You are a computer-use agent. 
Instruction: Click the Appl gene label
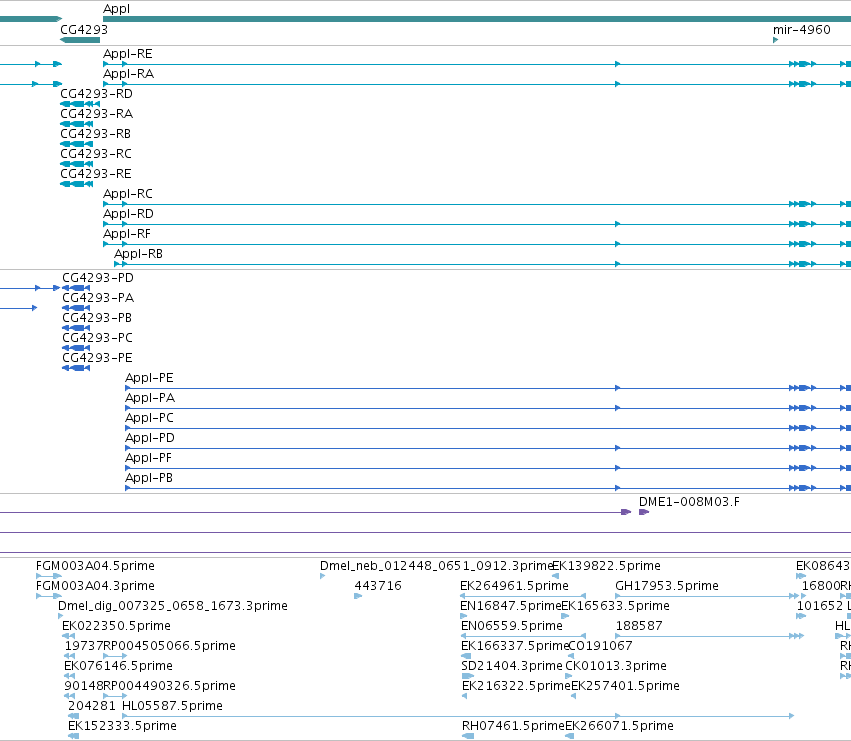point(116,9)
